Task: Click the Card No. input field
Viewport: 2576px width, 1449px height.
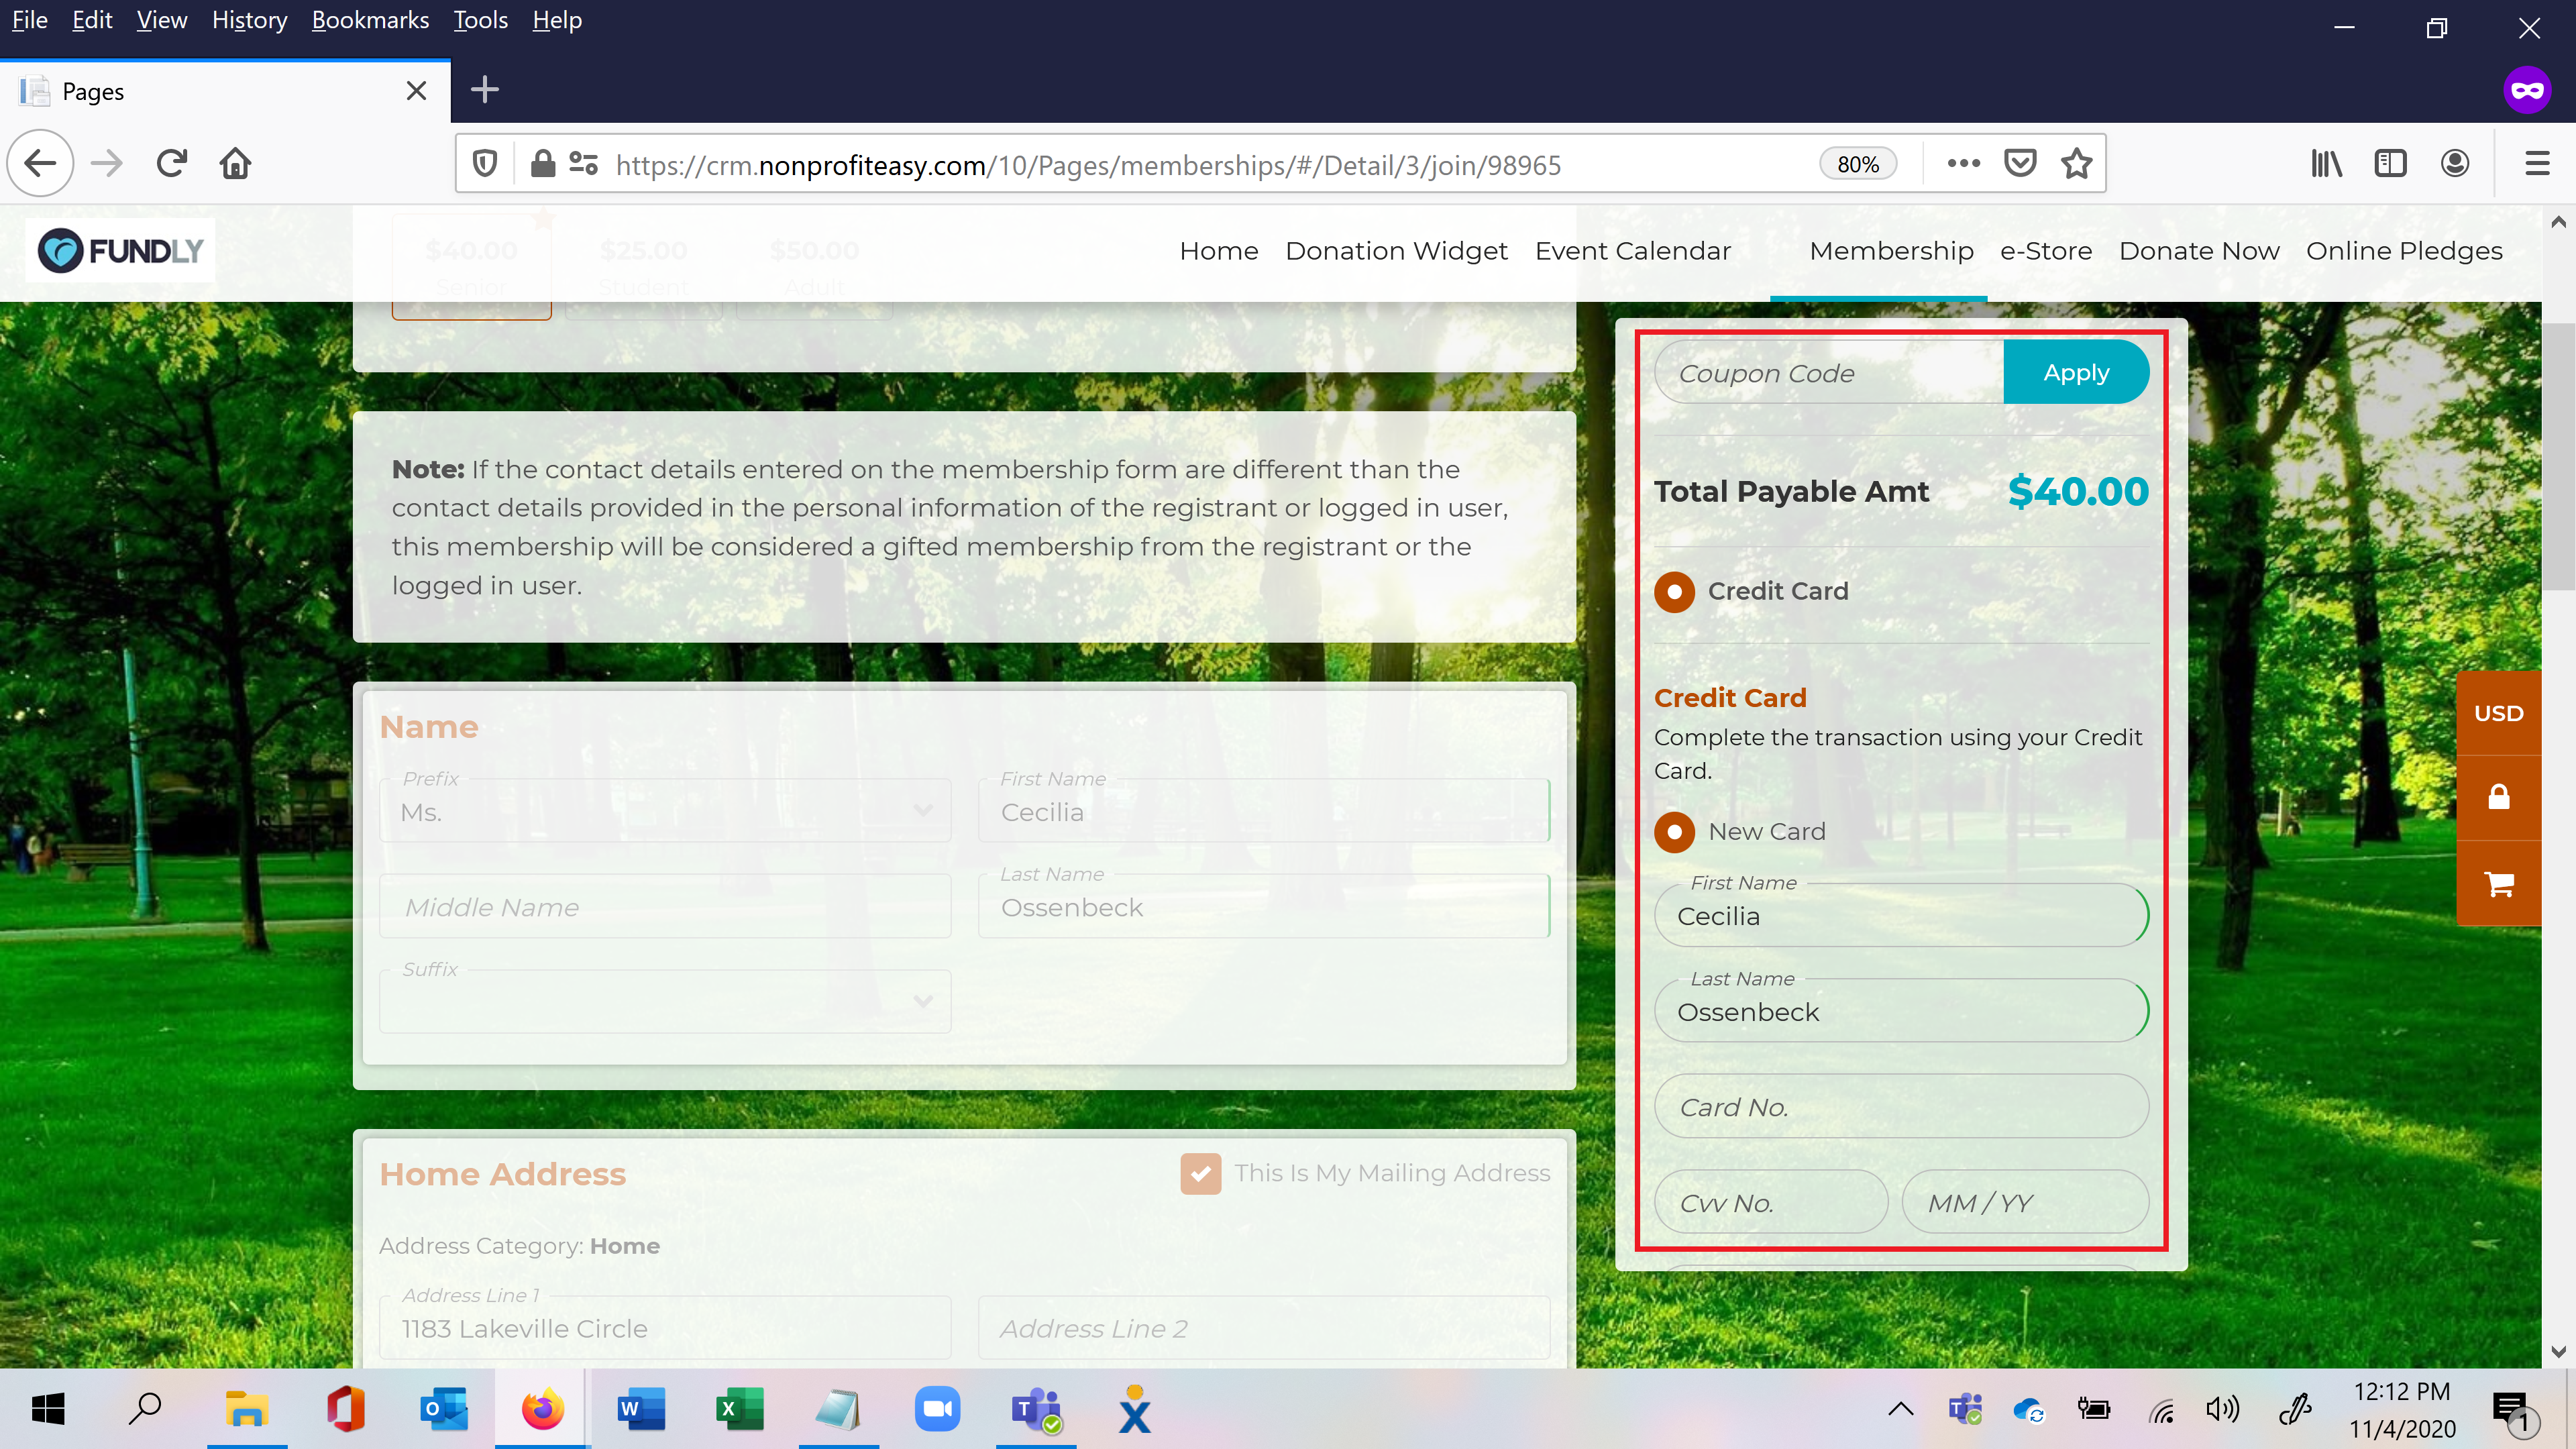Action: [x=1901, y=1106]
